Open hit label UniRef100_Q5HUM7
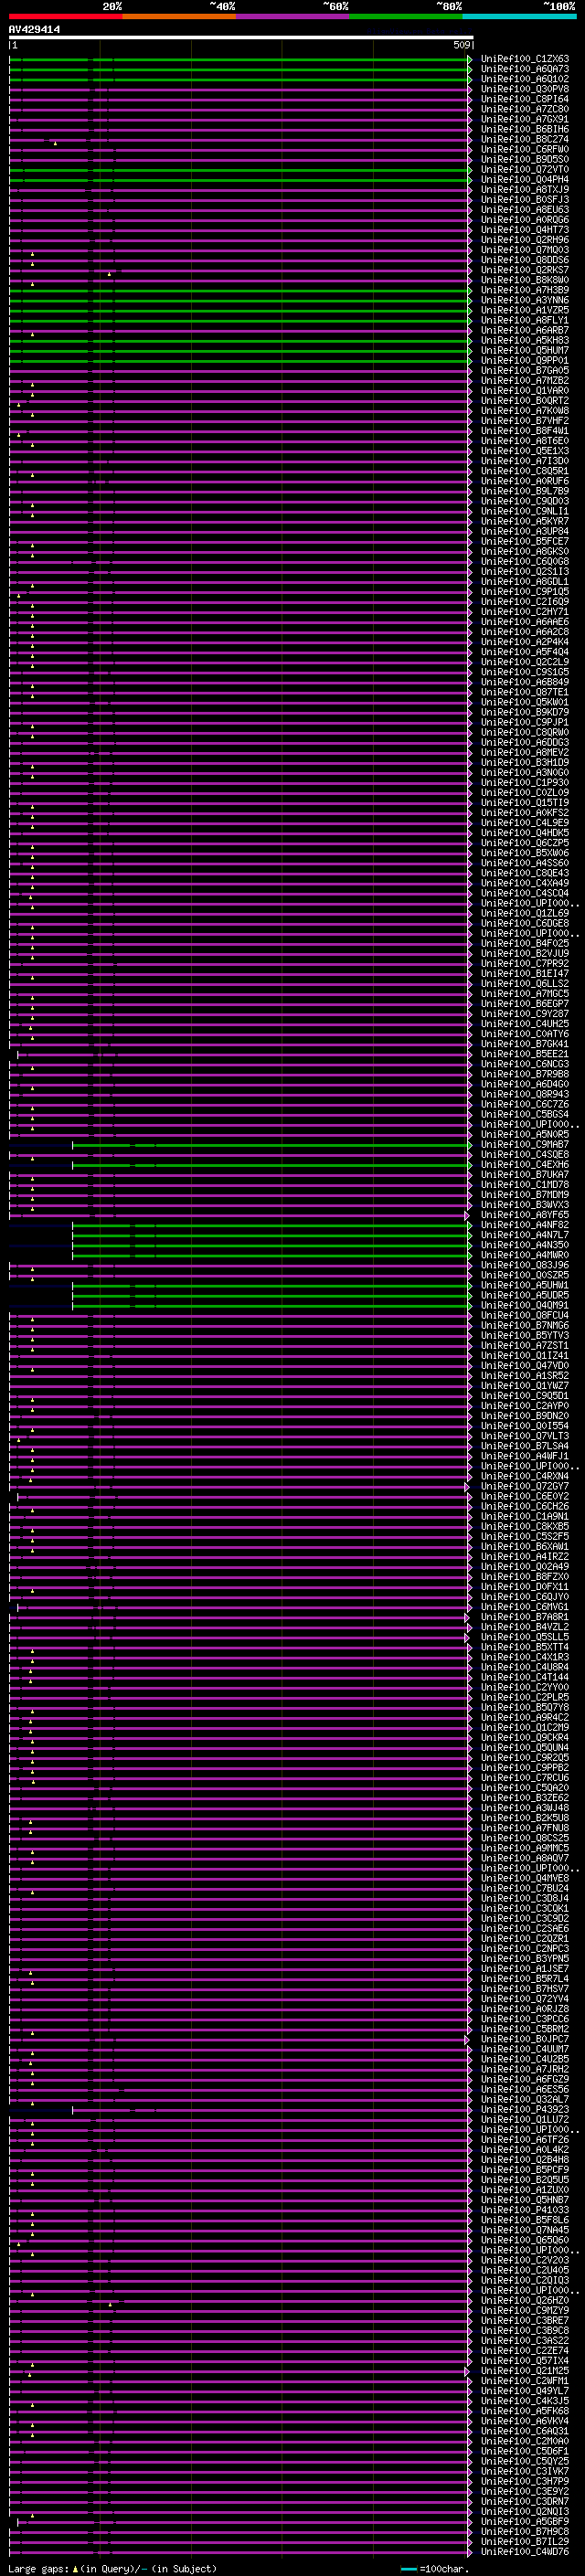Image resolution: width=585 pixels, height=2576 pixels. (525, 350)
